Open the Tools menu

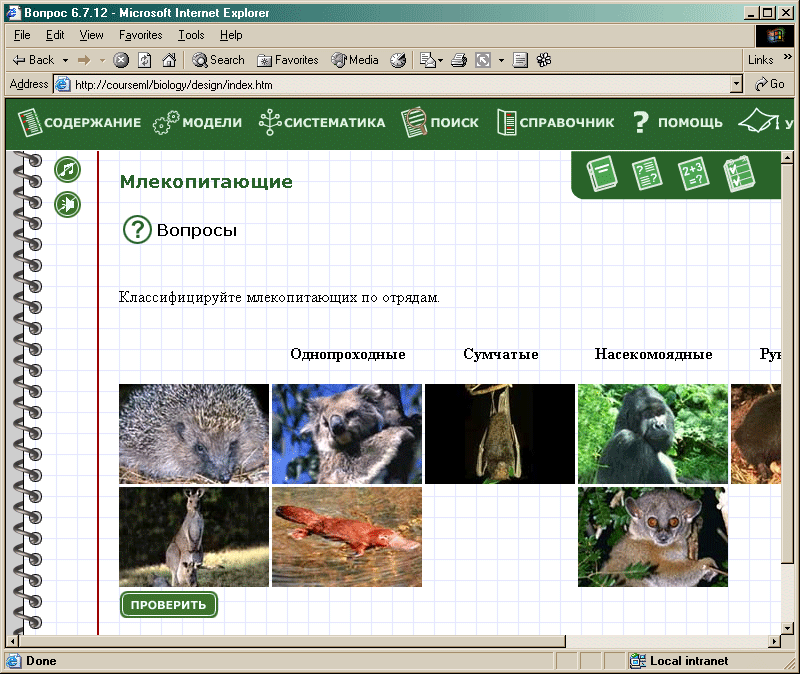click(x=191, y=35)
